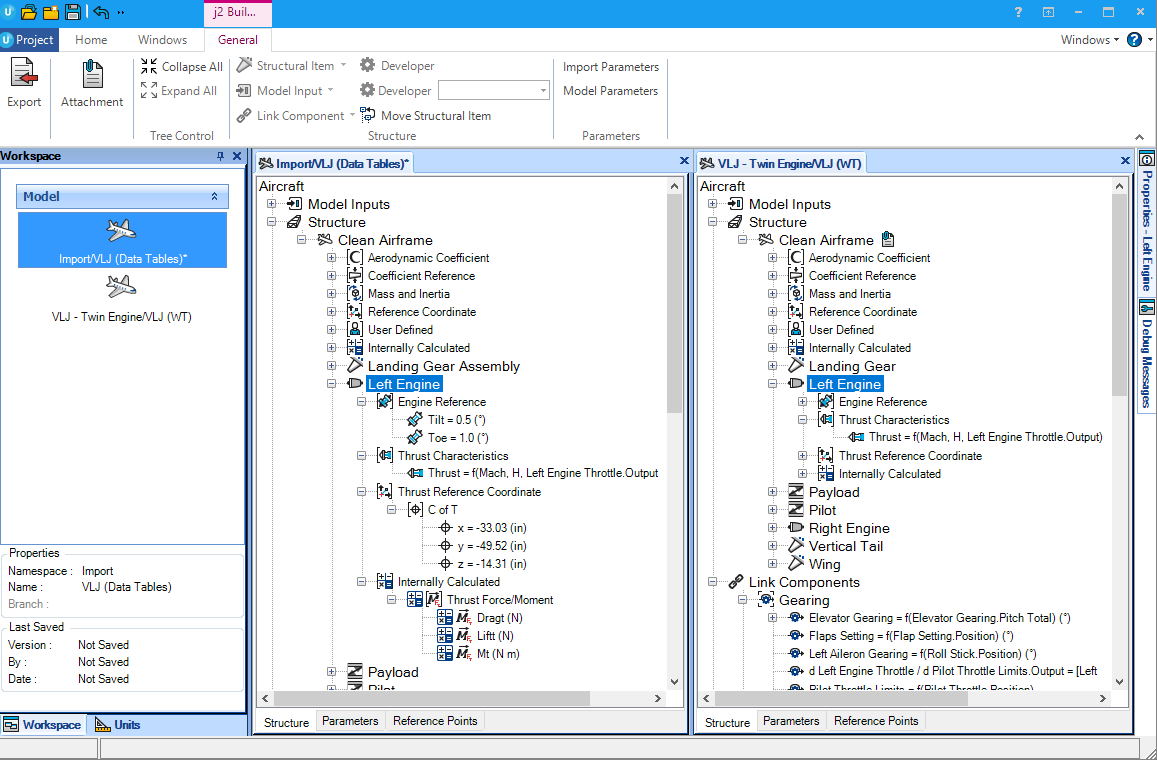The width and height of the screenshot is (1157, 760).
Task: Collapse the ribbon with the arrow
Action: (1139, 137)
